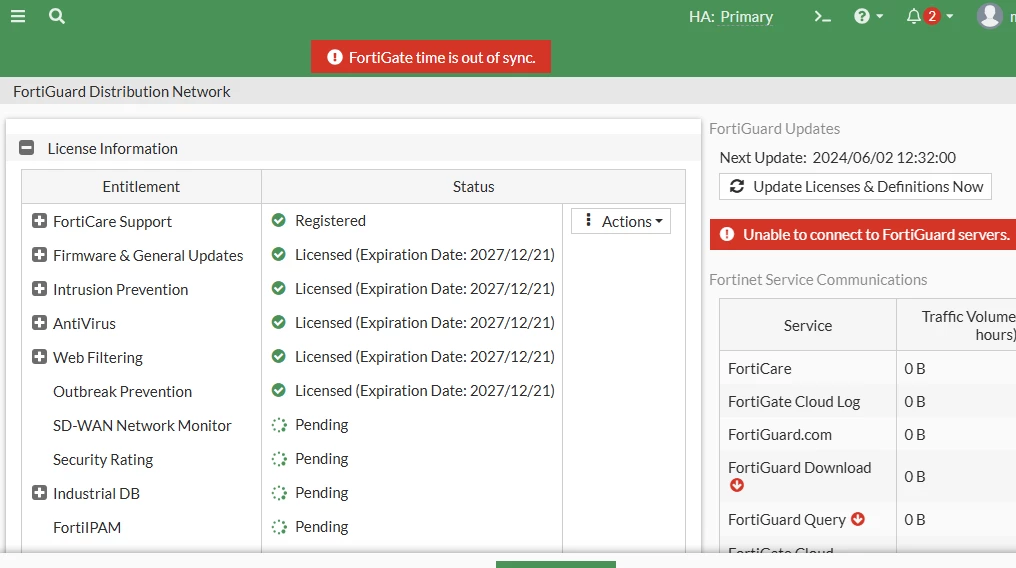The image size is (1016, 568).
Task: Click the Web Filtering licensed check icon
Action: (279, 356)
